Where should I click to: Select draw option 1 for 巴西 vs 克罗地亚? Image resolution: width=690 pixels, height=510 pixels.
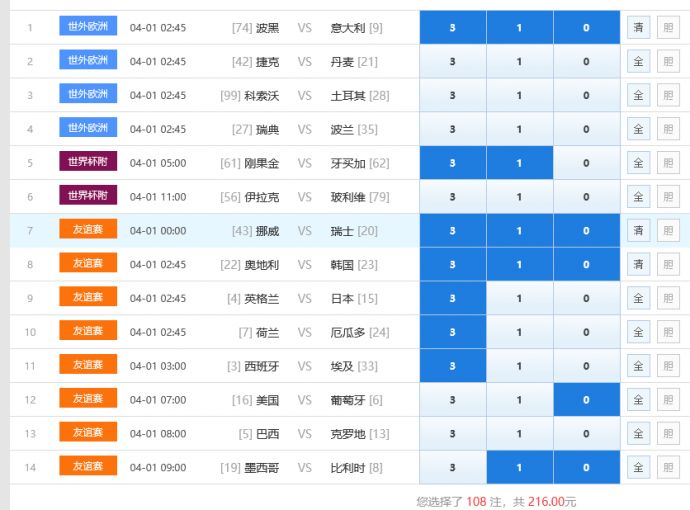pyautogui.click(x=519, y=434)
